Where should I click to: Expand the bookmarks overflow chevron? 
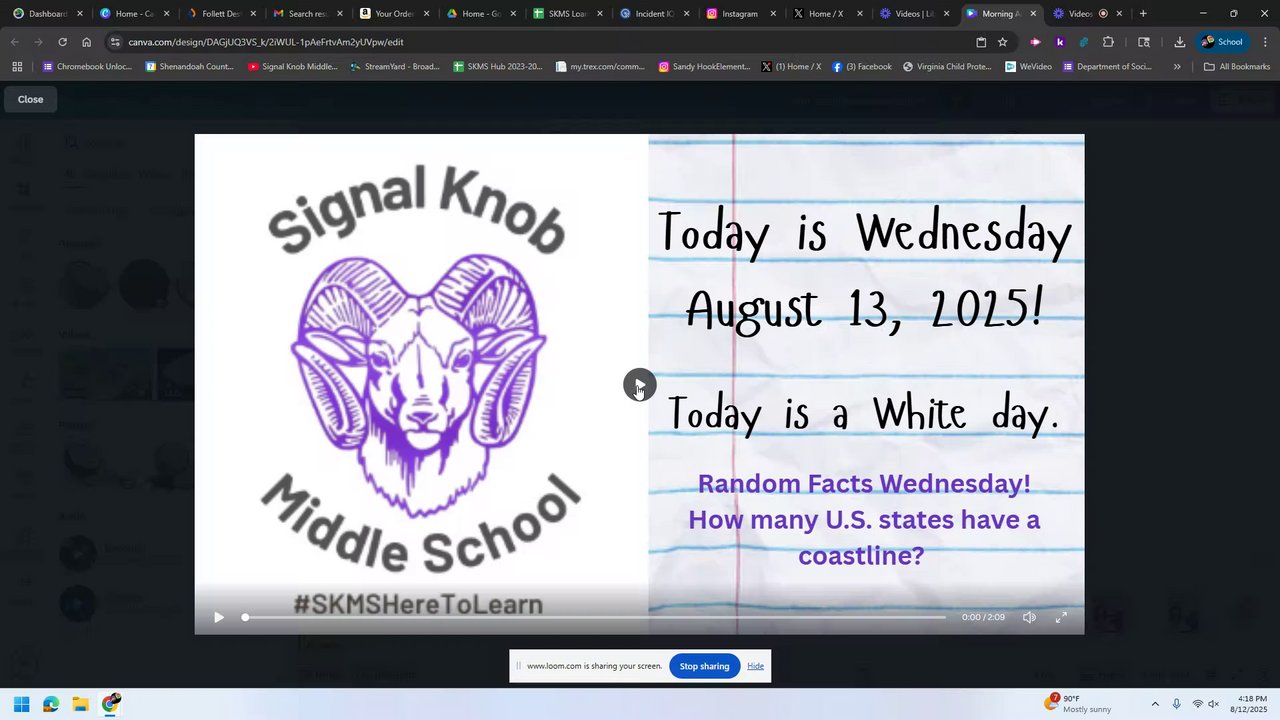(1177, 67)
